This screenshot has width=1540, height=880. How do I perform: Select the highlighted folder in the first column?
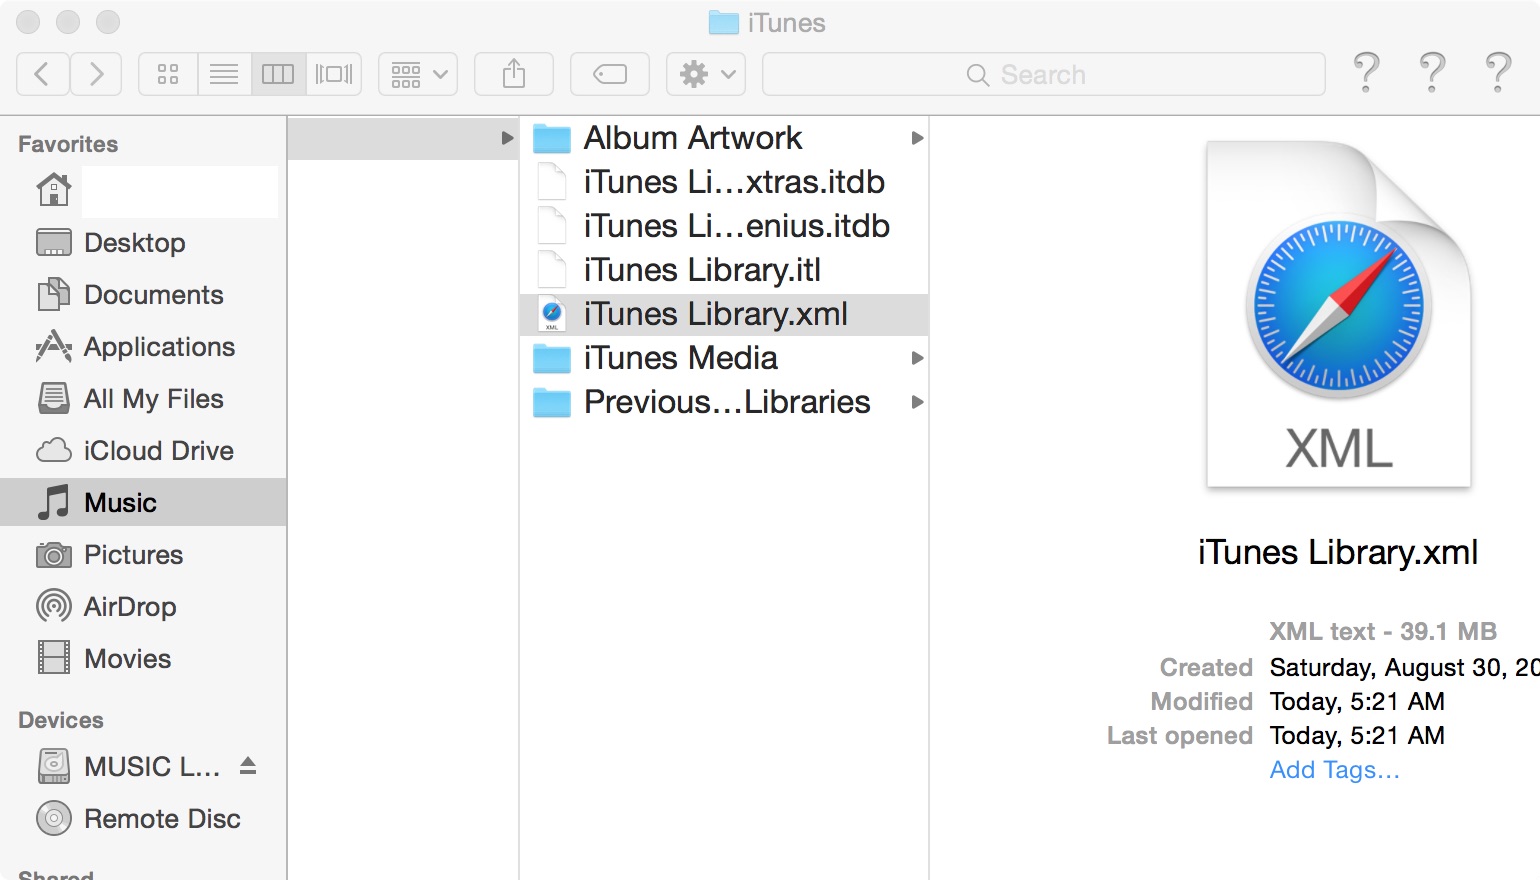pyautogui.click(x=402, y=138)
